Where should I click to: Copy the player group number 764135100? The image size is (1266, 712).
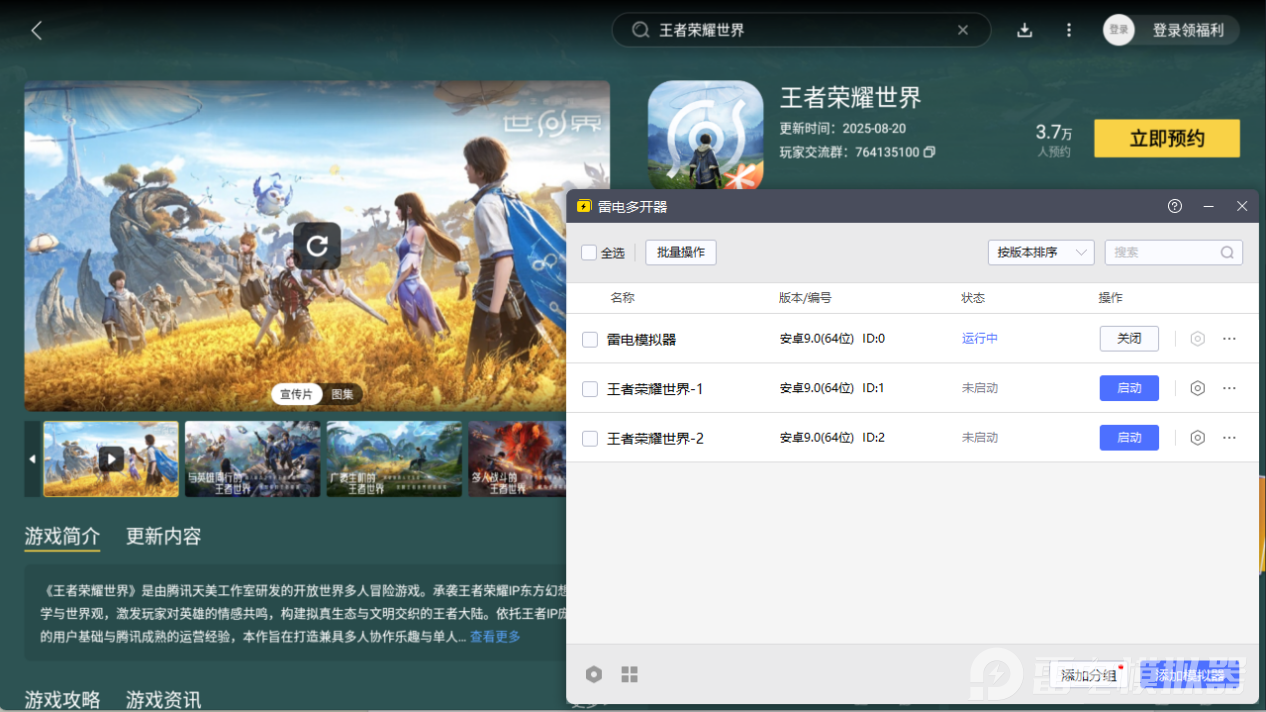[930, 153]
